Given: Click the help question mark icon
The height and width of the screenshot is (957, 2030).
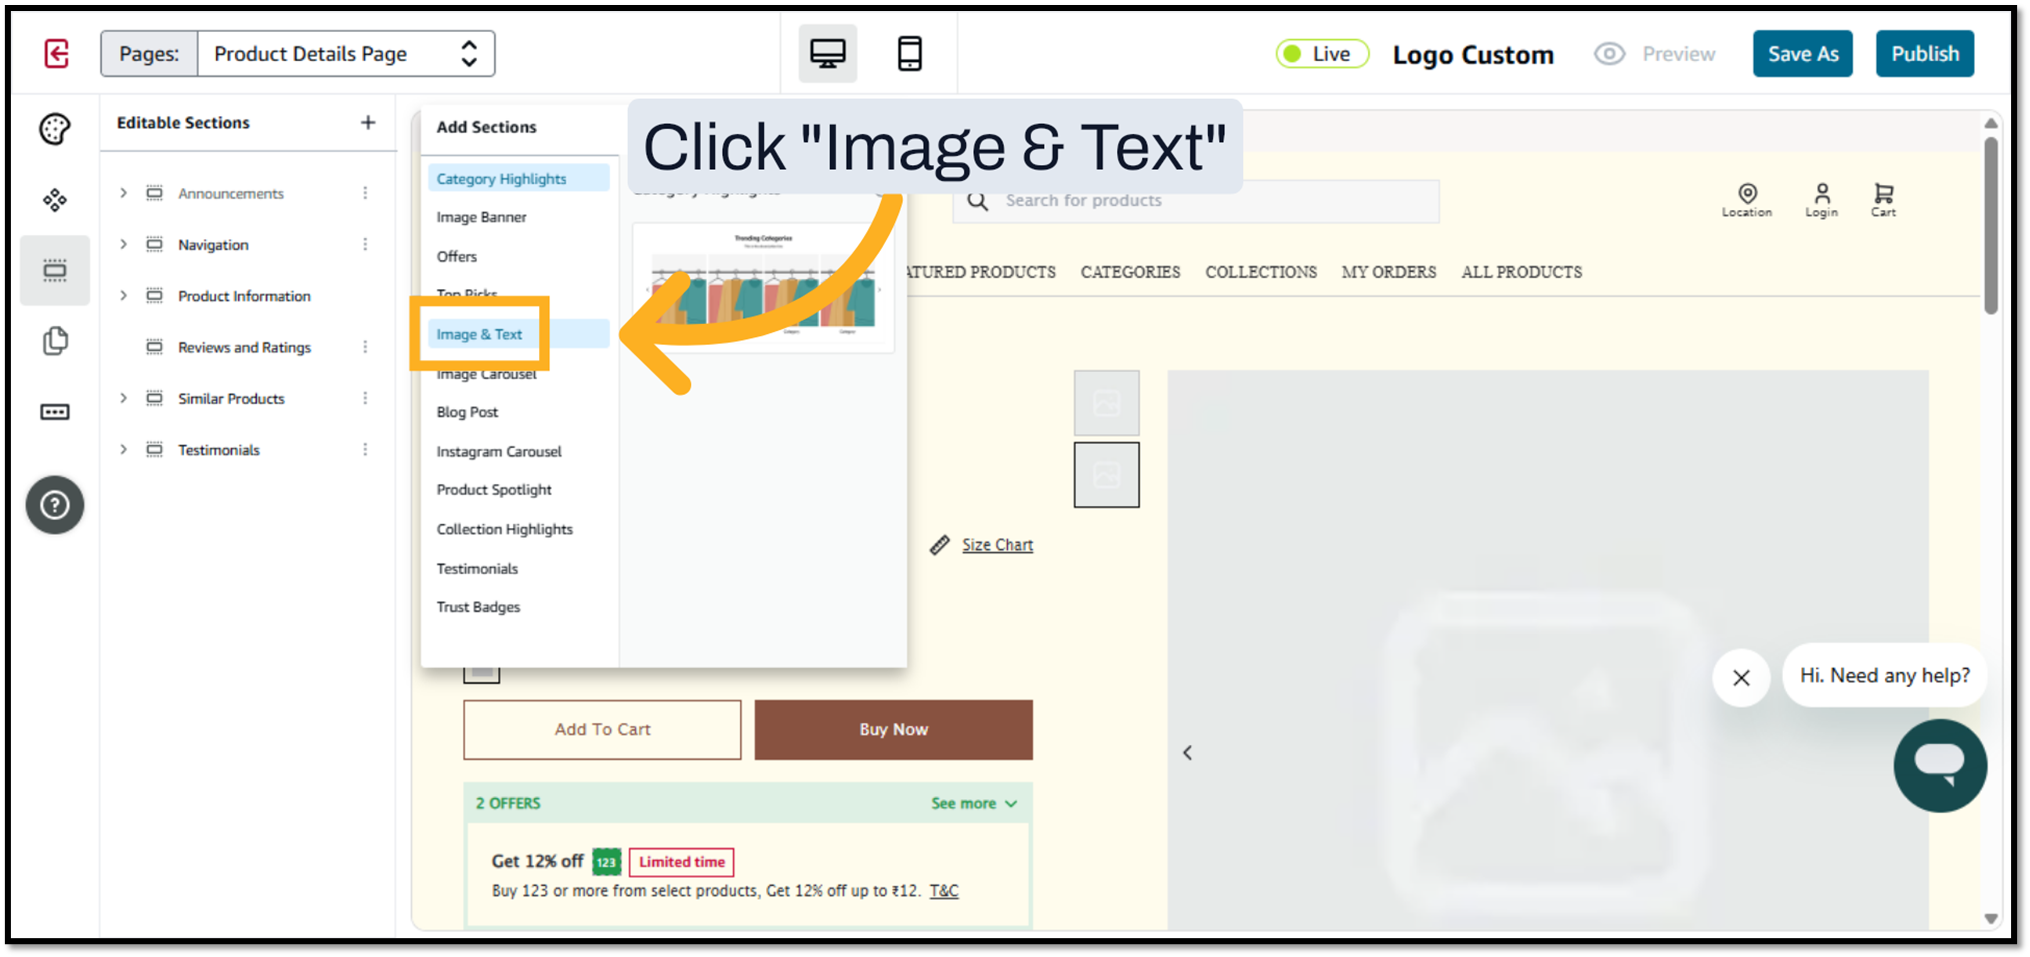Looking at the screenshot, I should (x=55, y=505).
